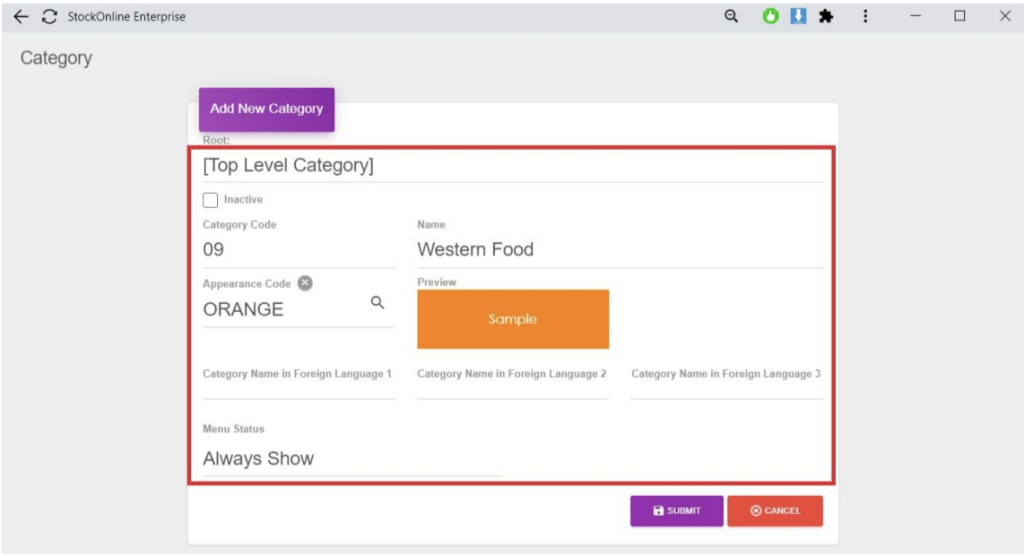Open the zoom magnifier icon in title bar
The width and height of the screenshot is (1024, 556).
point(731,16)
